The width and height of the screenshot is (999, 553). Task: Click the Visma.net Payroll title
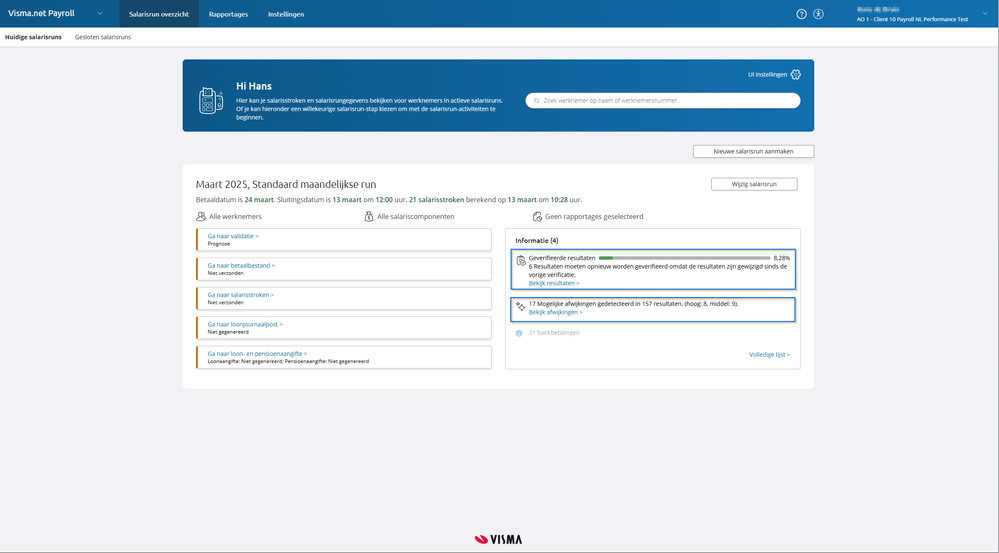(41, 13)
